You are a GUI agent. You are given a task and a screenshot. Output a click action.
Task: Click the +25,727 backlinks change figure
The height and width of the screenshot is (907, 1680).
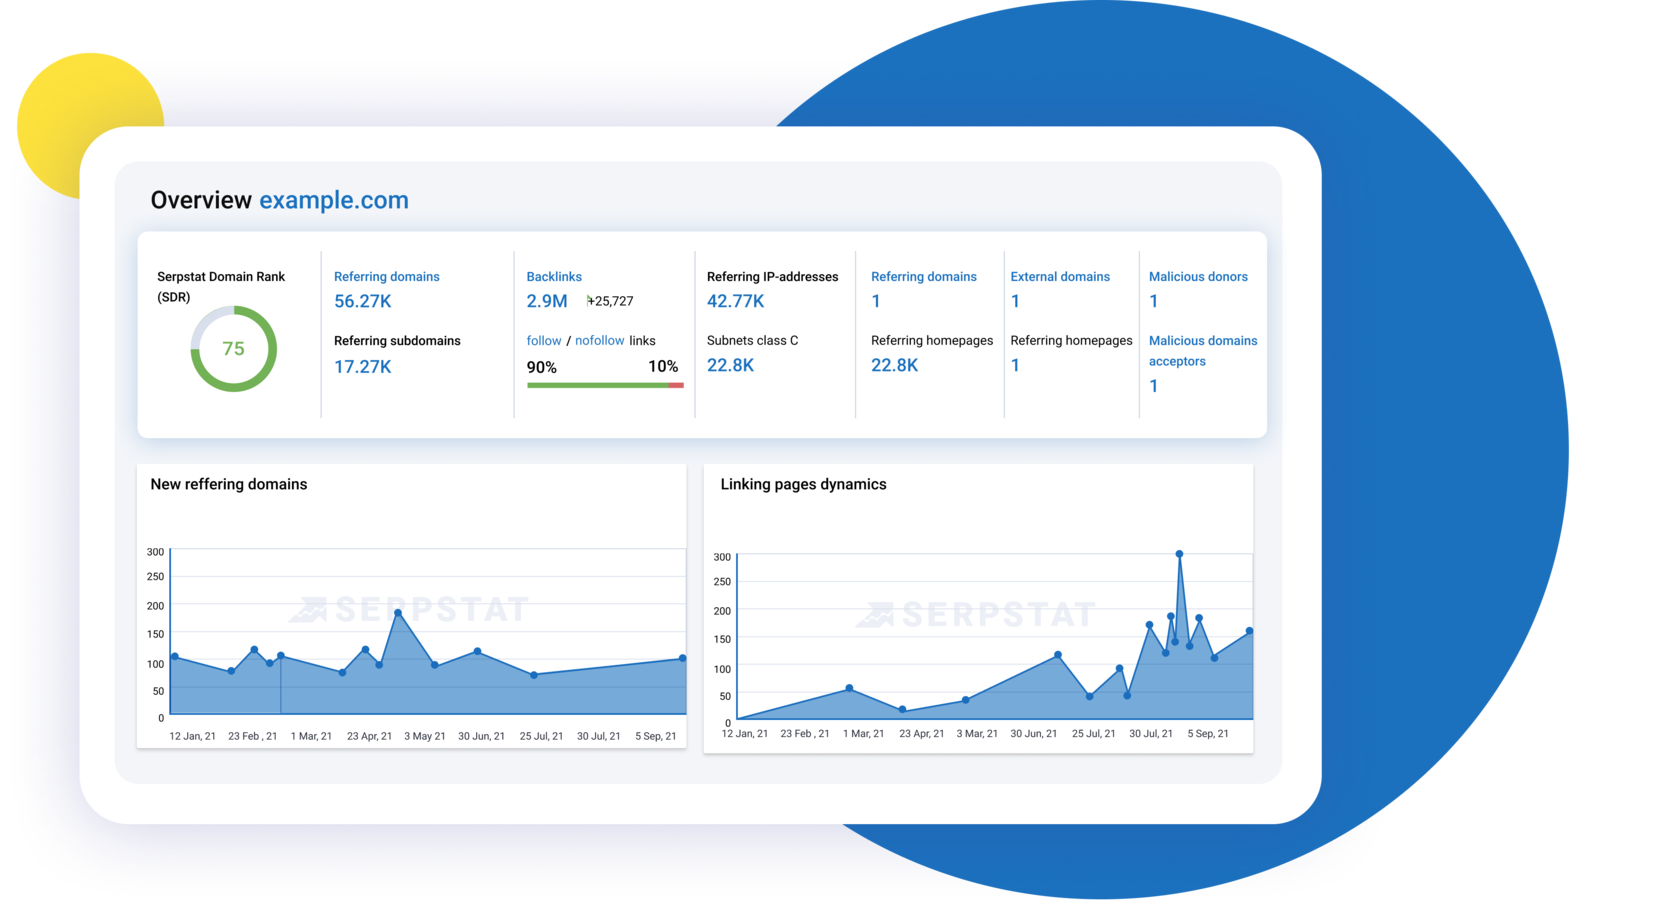[x=610, y=301]
